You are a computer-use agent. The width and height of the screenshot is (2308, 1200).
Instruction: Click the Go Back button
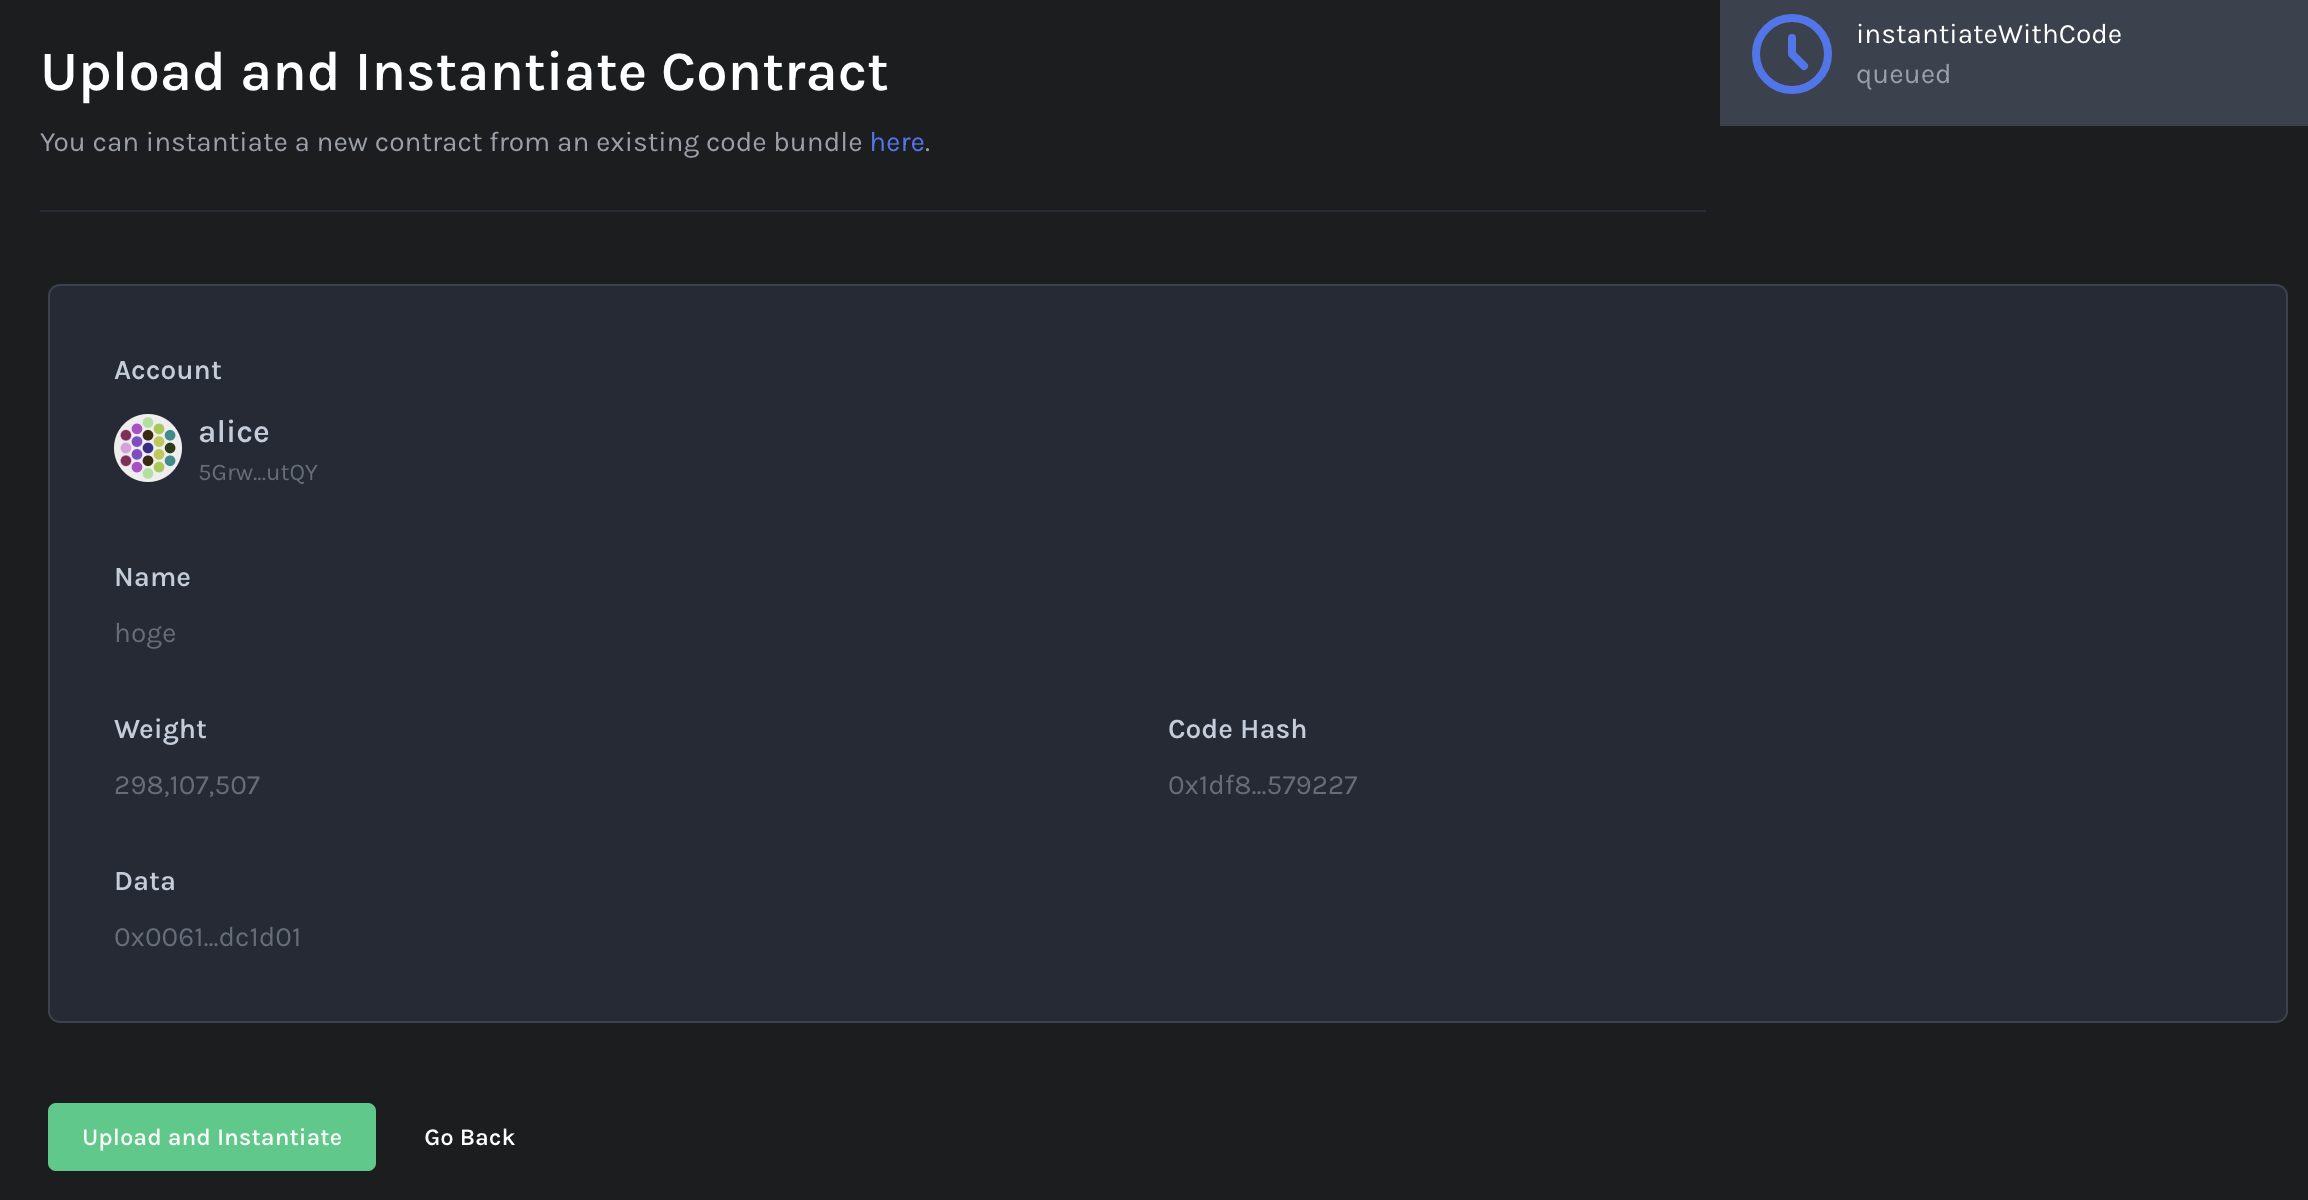pyautogui.click(x=469, y=1137)
